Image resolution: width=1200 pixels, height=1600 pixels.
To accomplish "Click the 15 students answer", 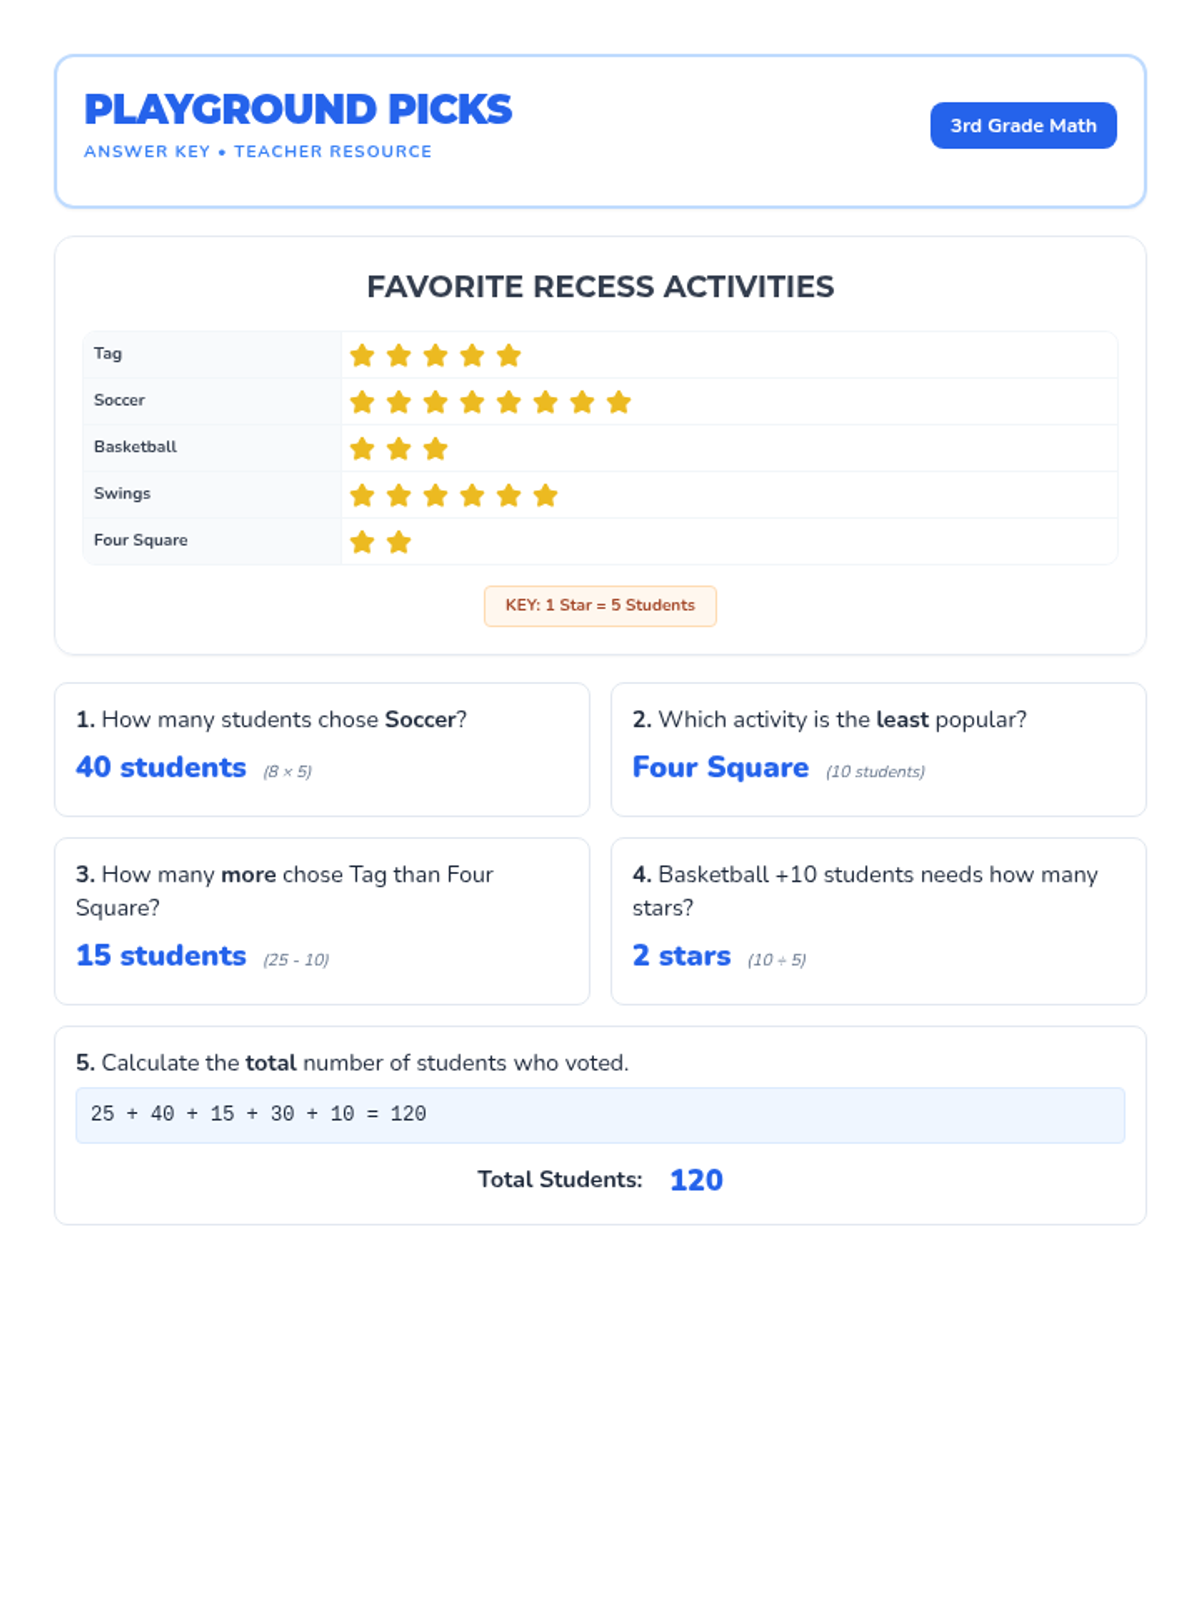I will (161, 956).
